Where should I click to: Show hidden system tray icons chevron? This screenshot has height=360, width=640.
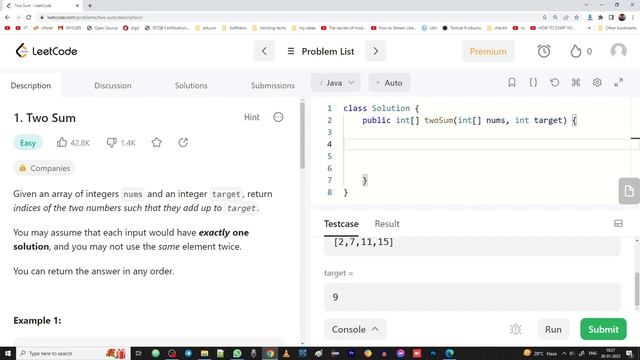coord(564,353)
